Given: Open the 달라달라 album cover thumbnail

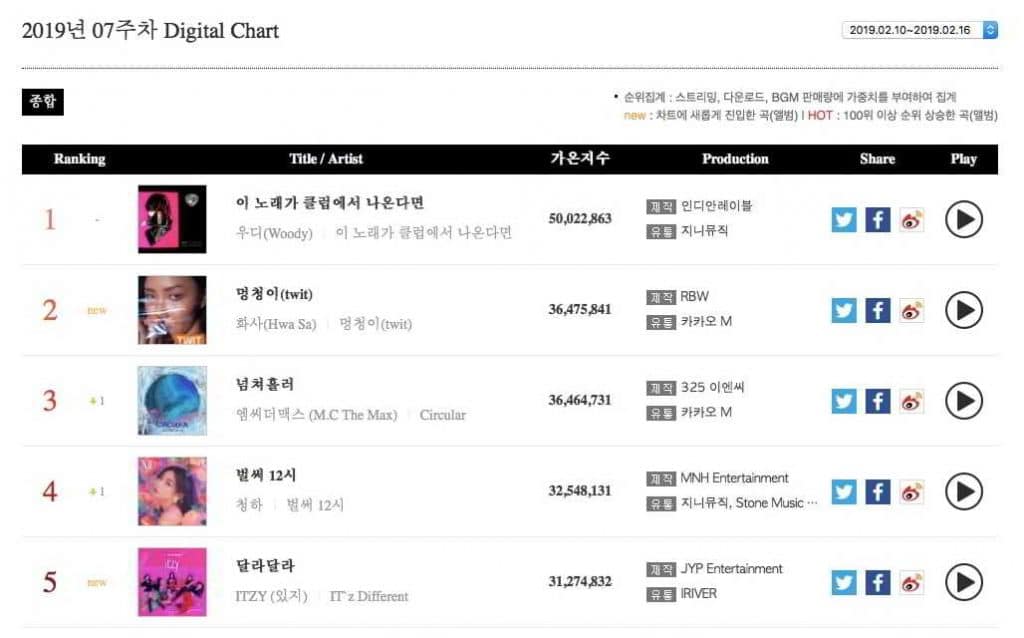Looking at the screenshot, I should (x=172, y=582).
